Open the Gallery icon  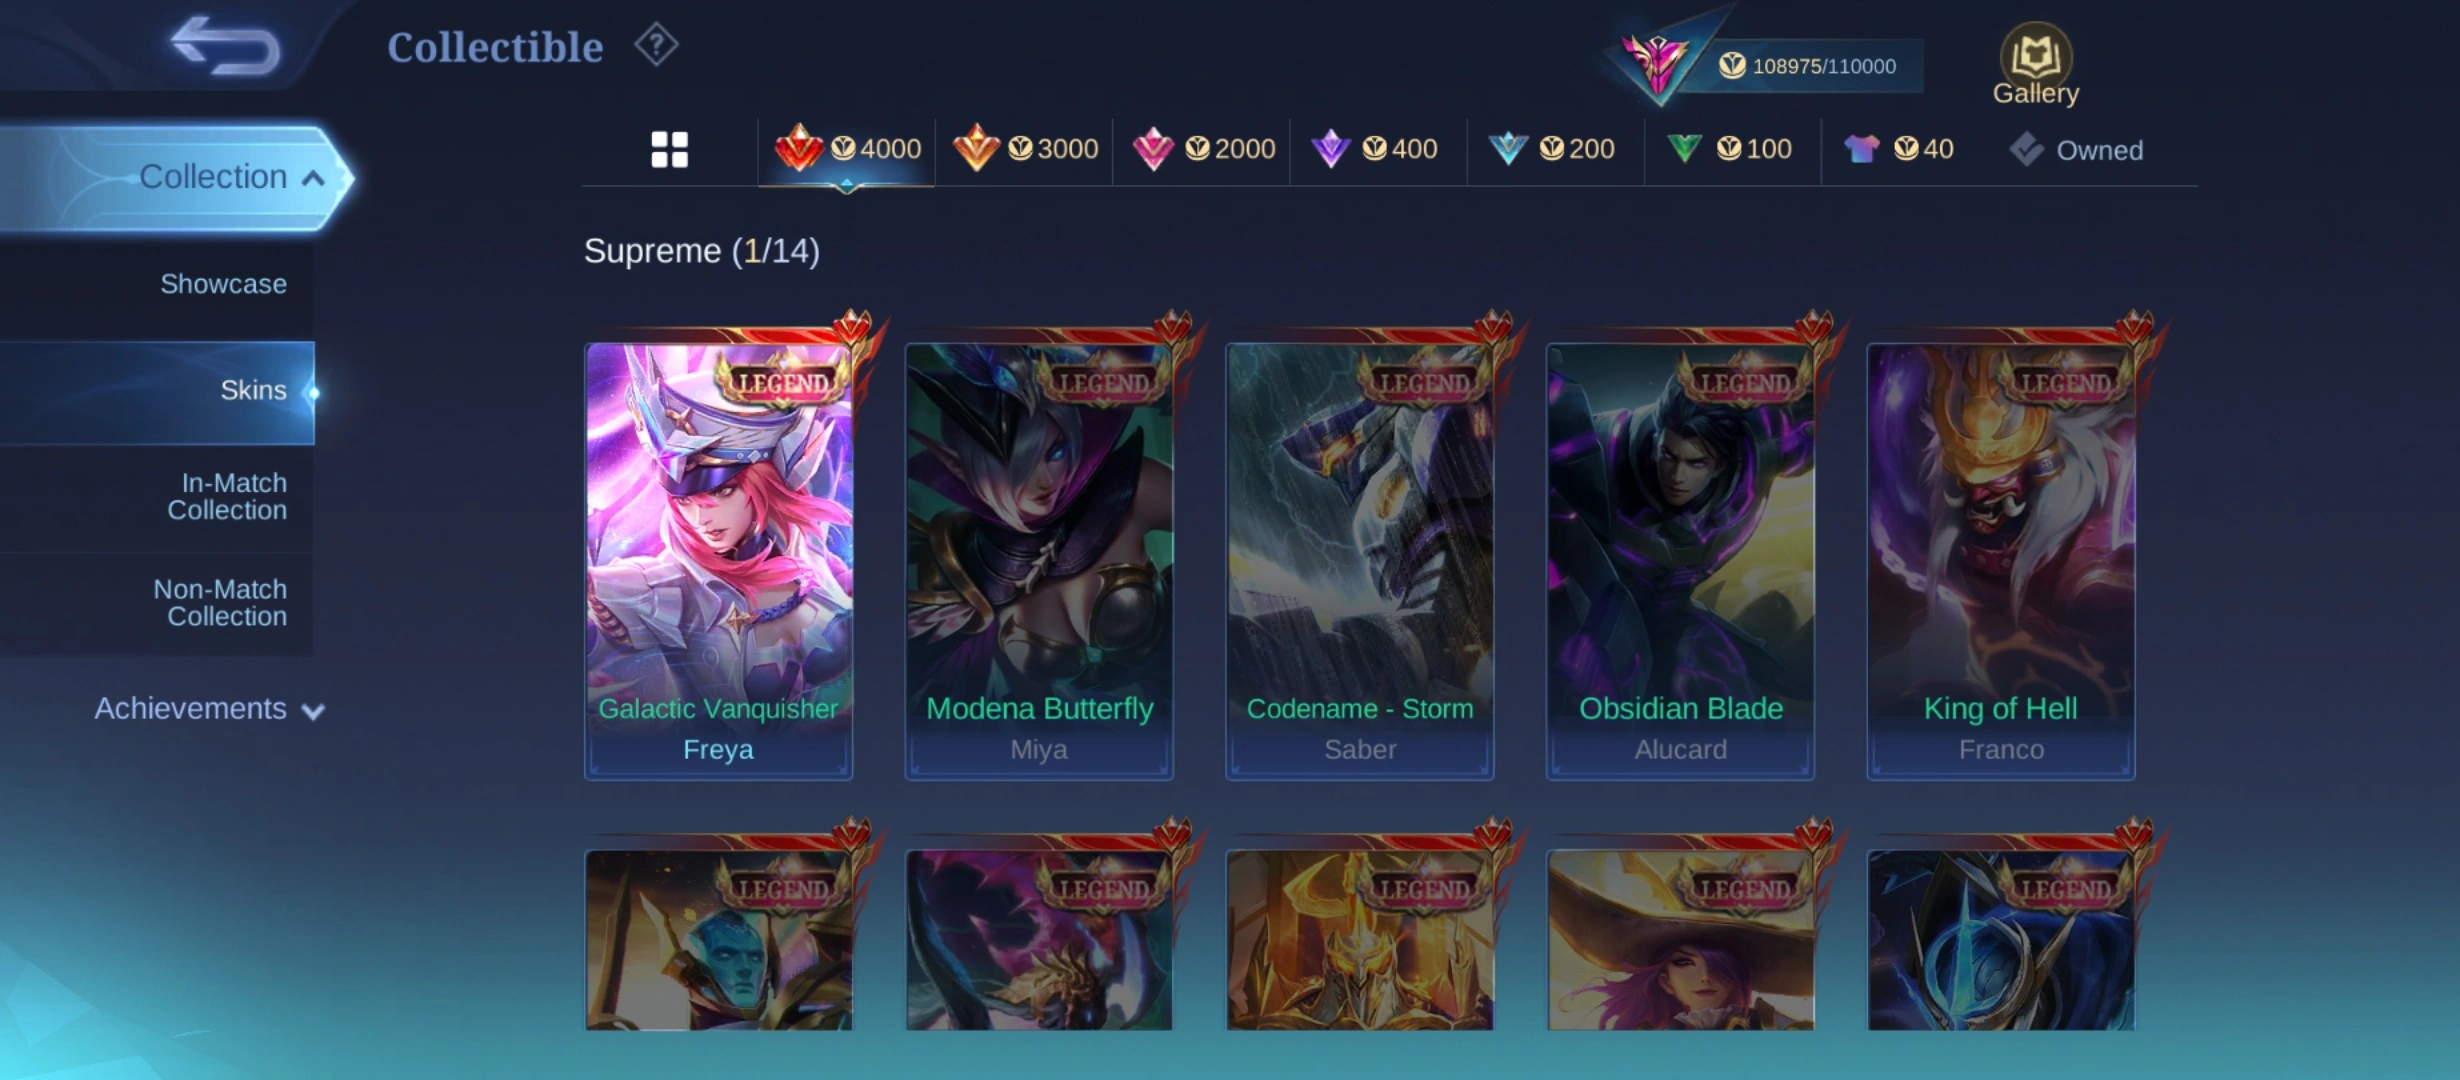[2035, 64]
